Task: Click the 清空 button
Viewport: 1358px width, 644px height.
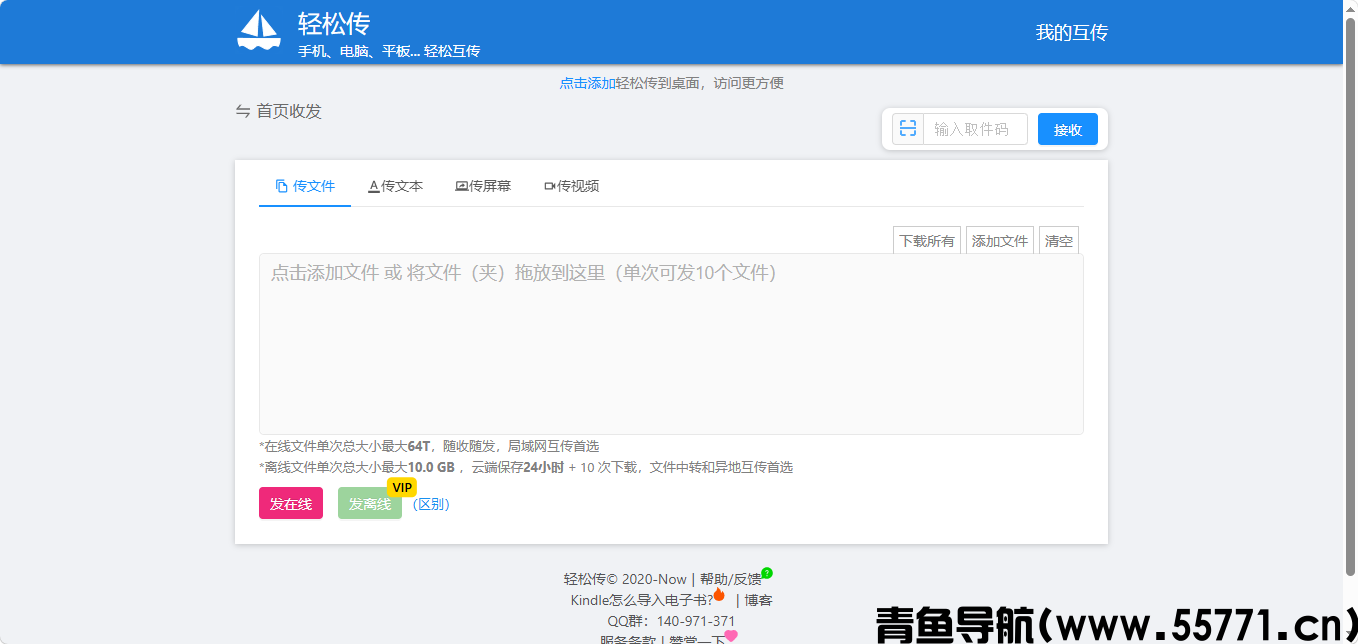Action: coord(1059,241)
